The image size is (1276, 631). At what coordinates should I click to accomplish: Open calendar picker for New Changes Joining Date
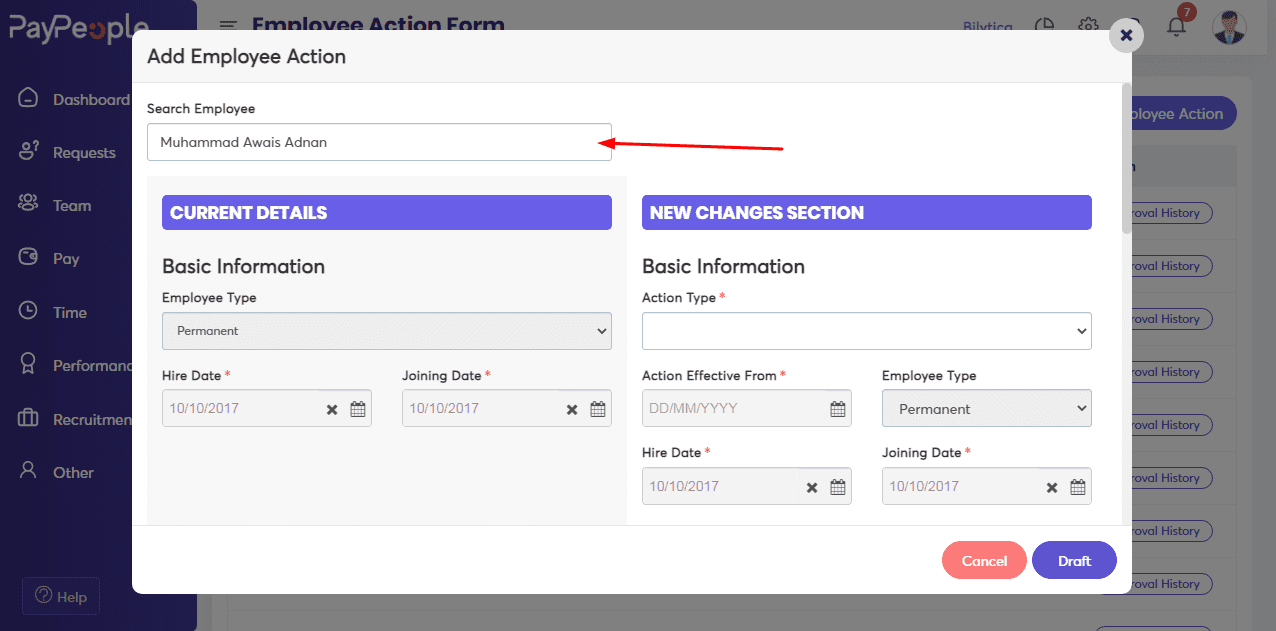(x=1078, y=487)
